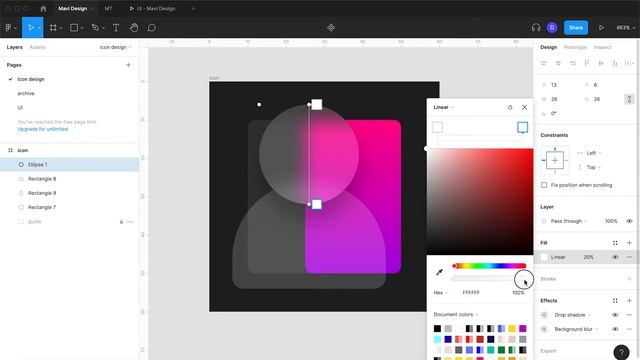
Task: Click the user avatar D
Action: pyautogui.click(x=552, y=28)
